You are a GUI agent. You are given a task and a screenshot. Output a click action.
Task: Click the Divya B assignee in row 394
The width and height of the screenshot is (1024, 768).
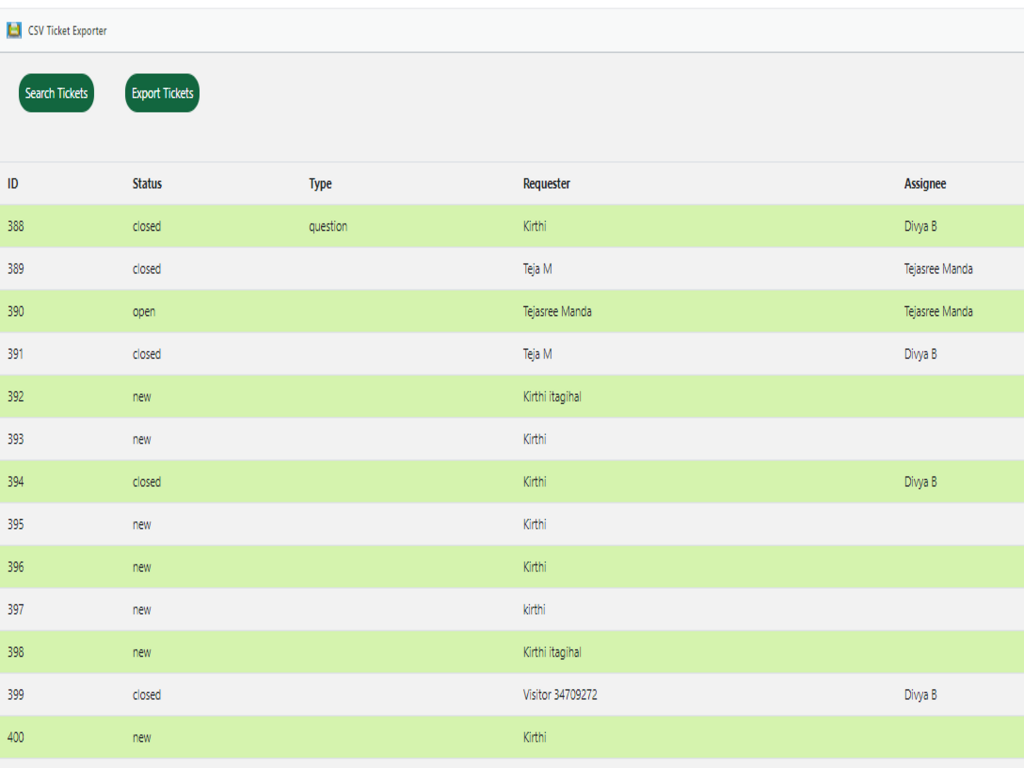[921, 481]
